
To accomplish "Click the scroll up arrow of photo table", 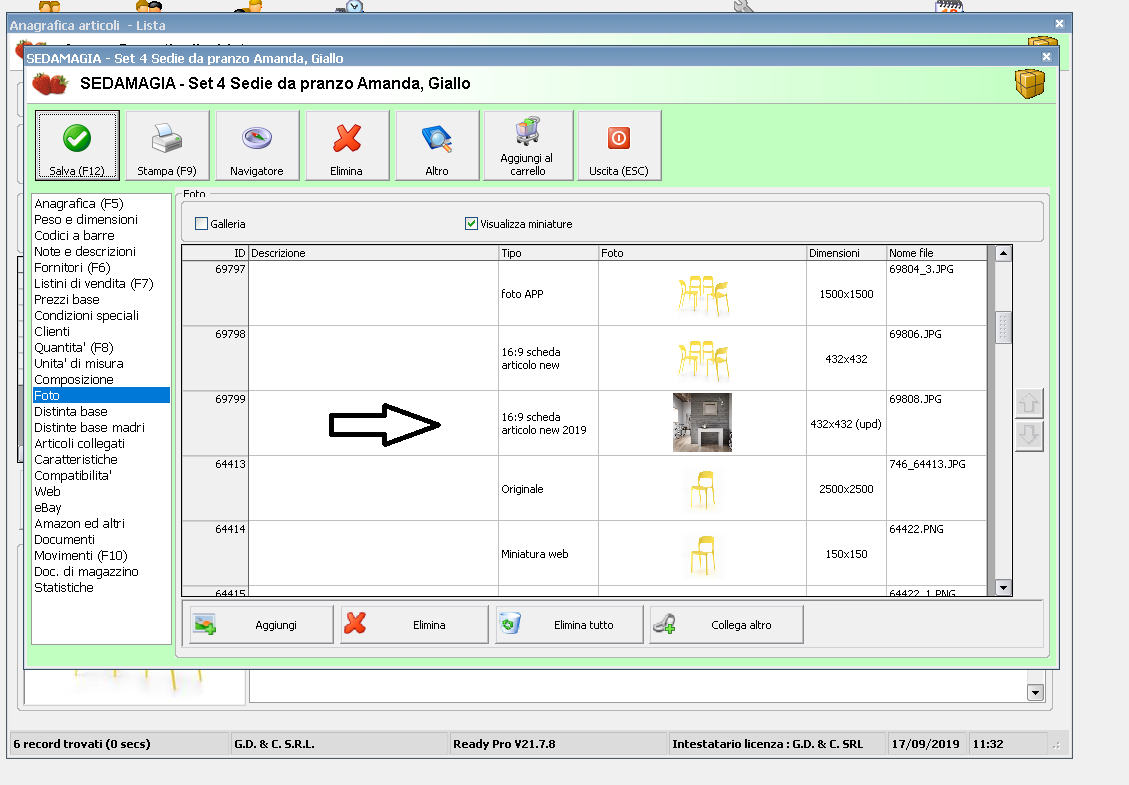I will 1003,254.
